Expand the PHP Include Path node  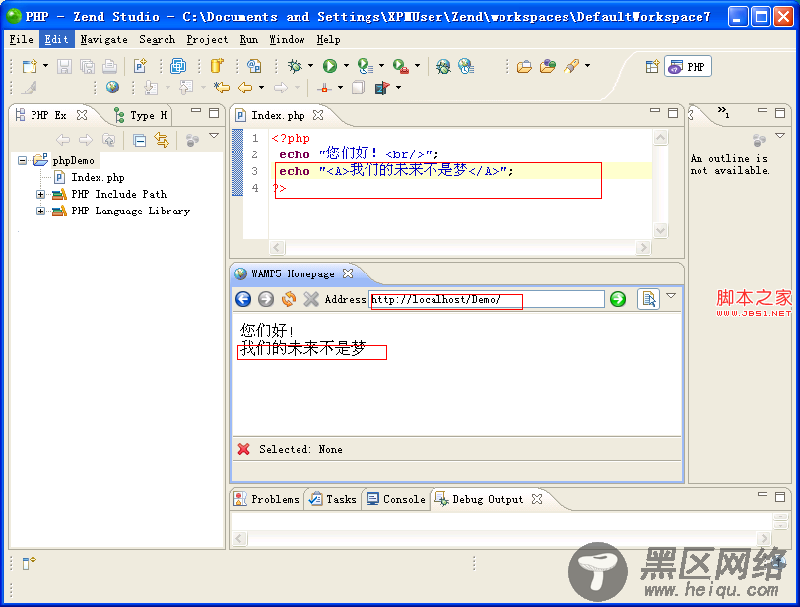[41, 194]
